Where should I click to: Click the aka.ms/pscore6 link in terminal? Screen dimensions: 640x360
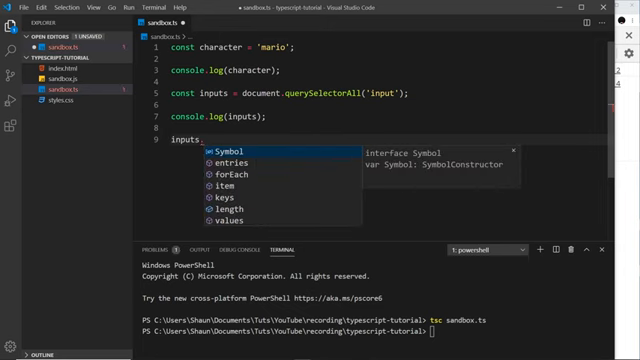[338, 298]
